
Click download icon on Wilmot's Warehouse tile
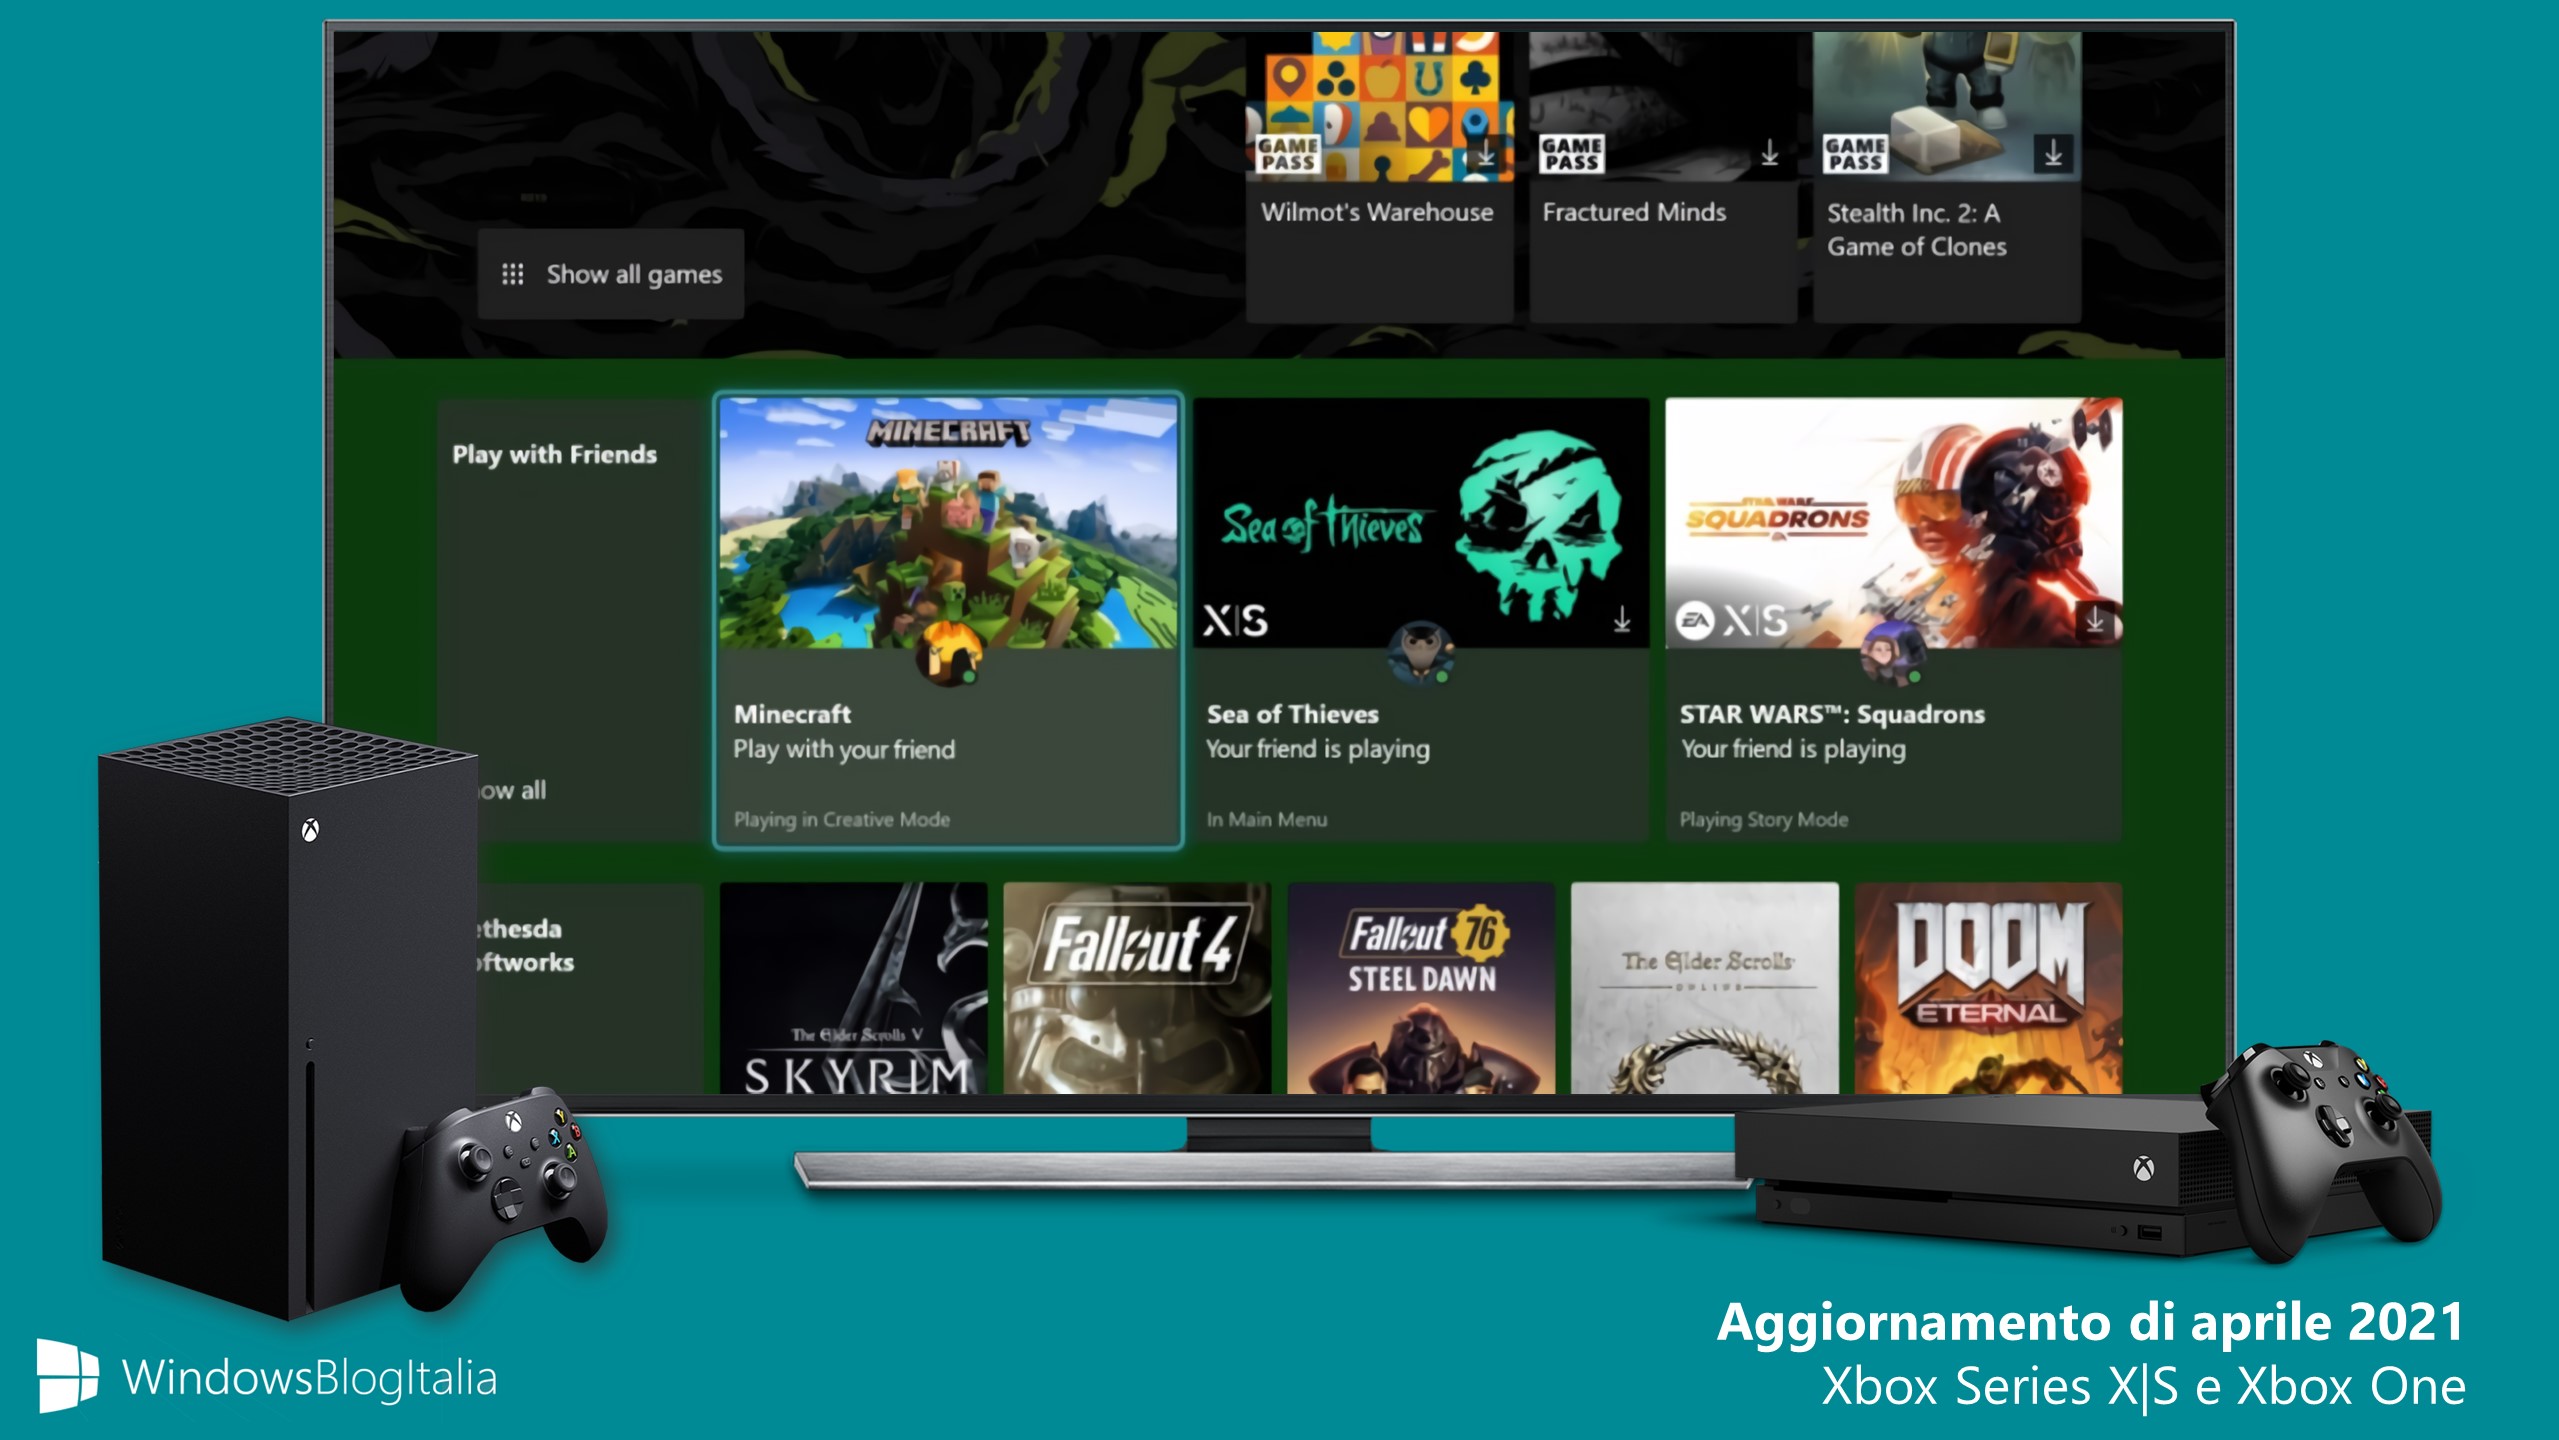(1486, 154)
